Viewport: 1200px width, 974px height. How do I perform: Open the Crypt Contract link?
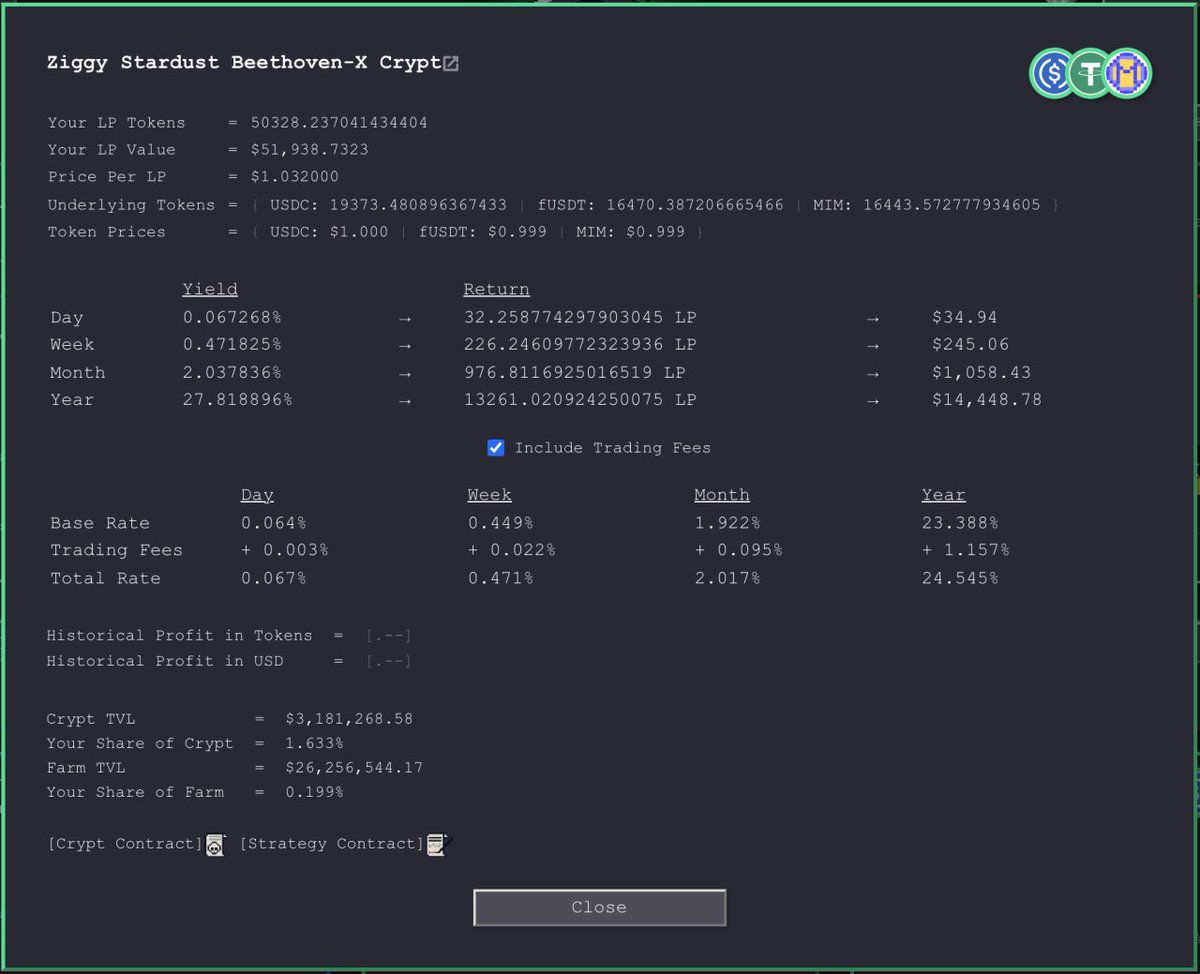pyautogui.click(x=124, y=843)
